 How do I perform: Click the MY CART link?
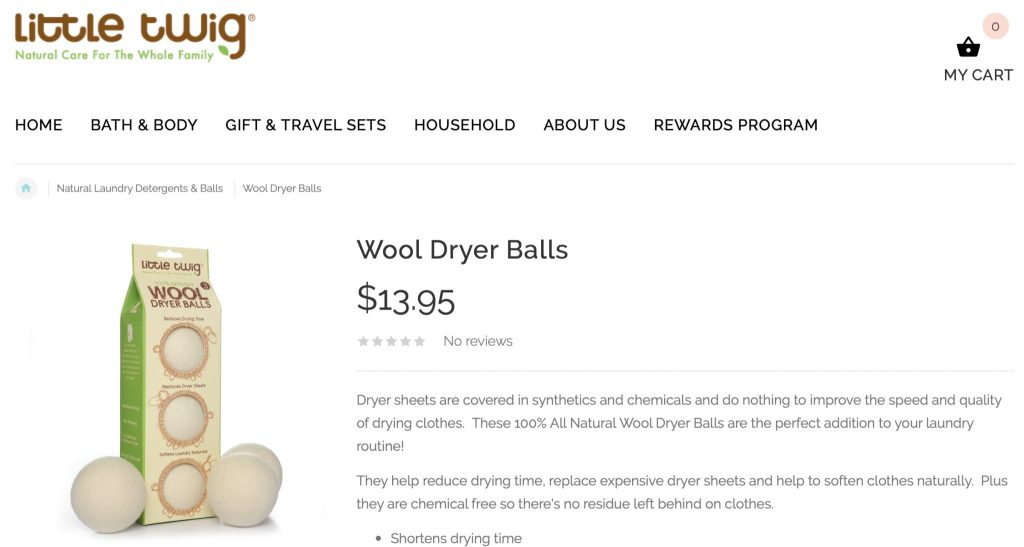coord(978,75)
